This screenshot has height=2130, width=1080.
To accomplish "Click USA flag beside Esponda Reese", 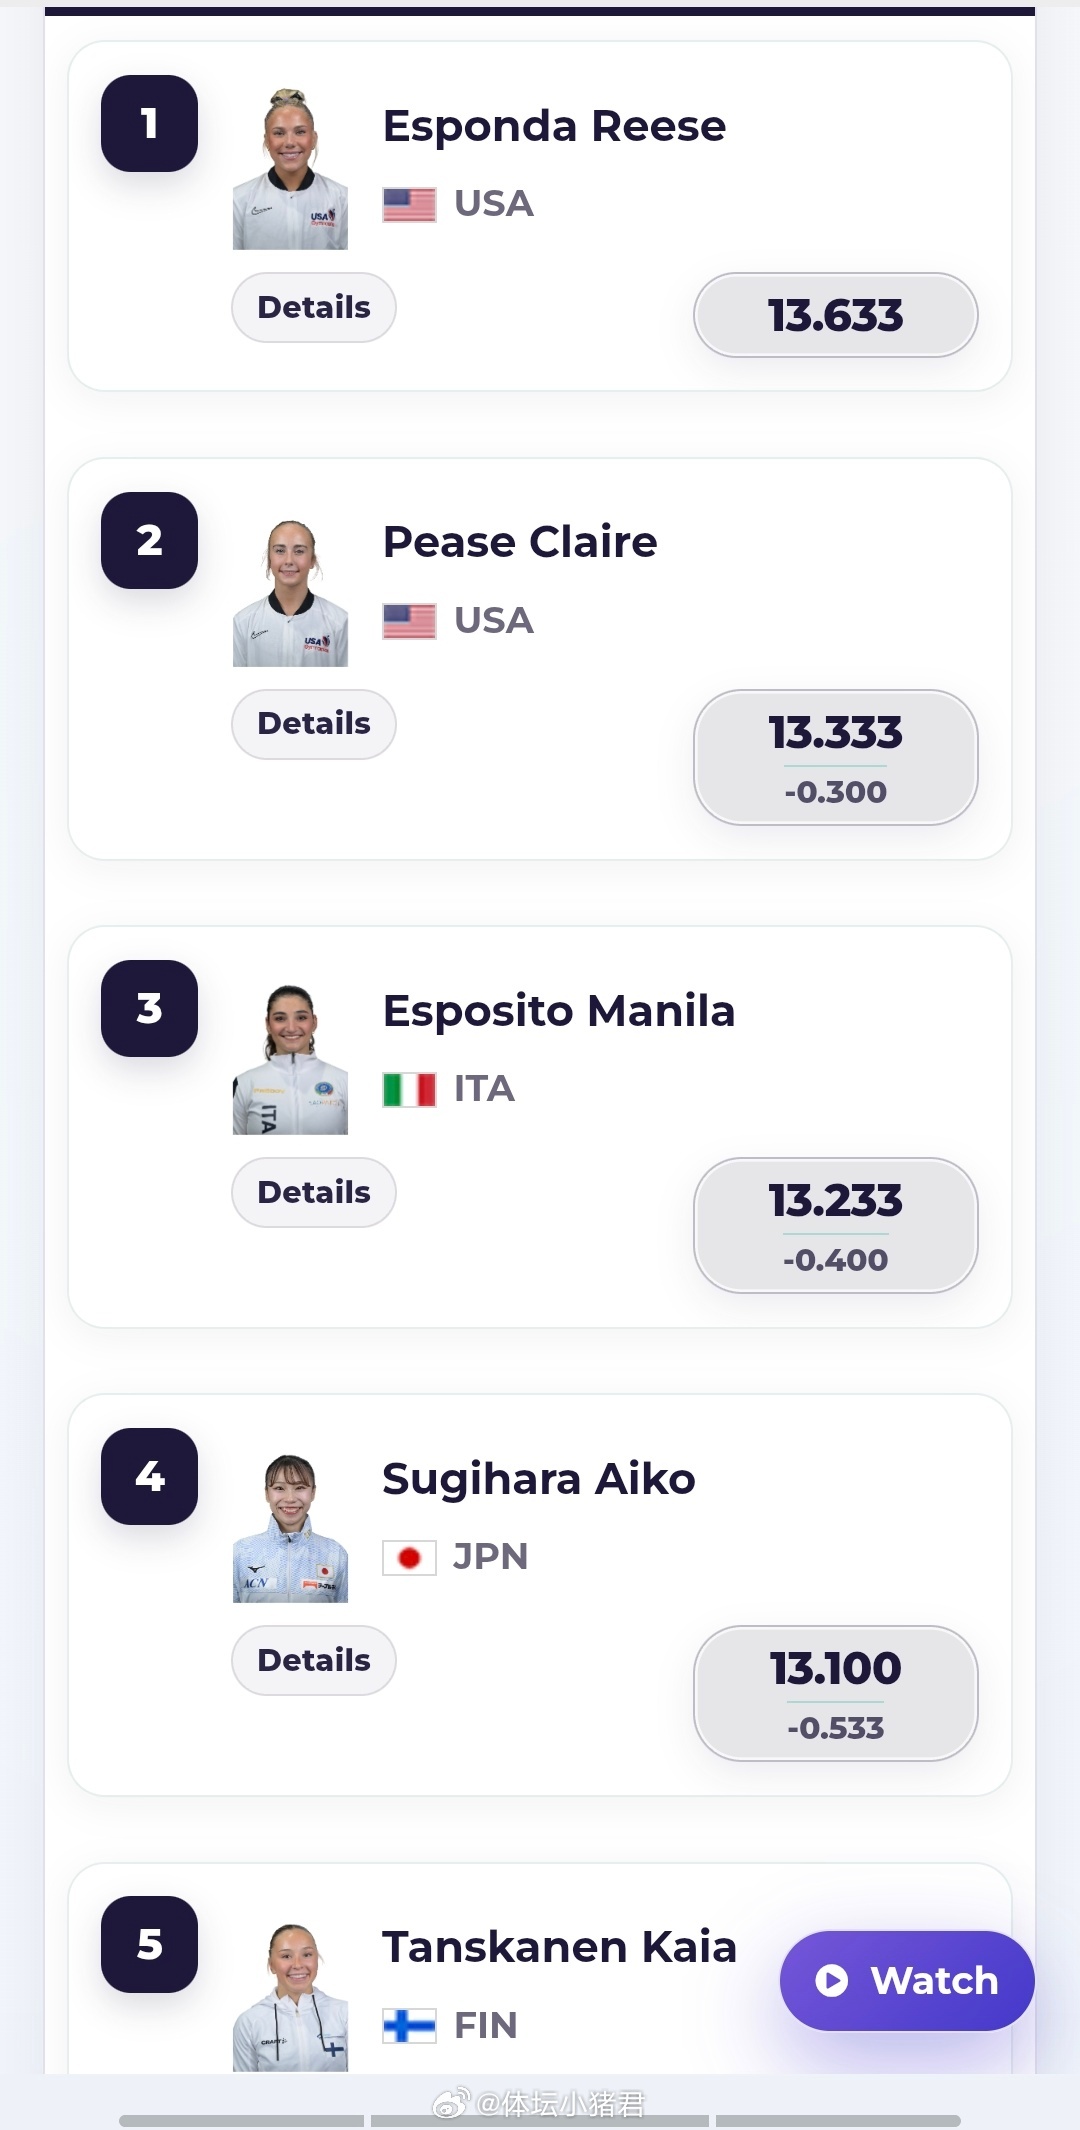I will (409, 204).
